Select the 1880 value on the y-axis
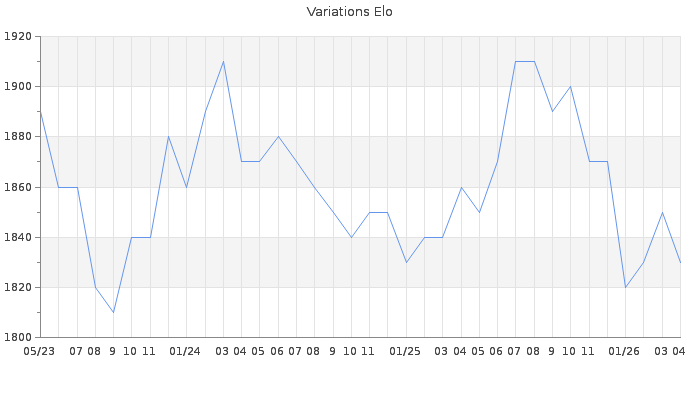Viewport: 700px width, 400px height. [18, 137]
